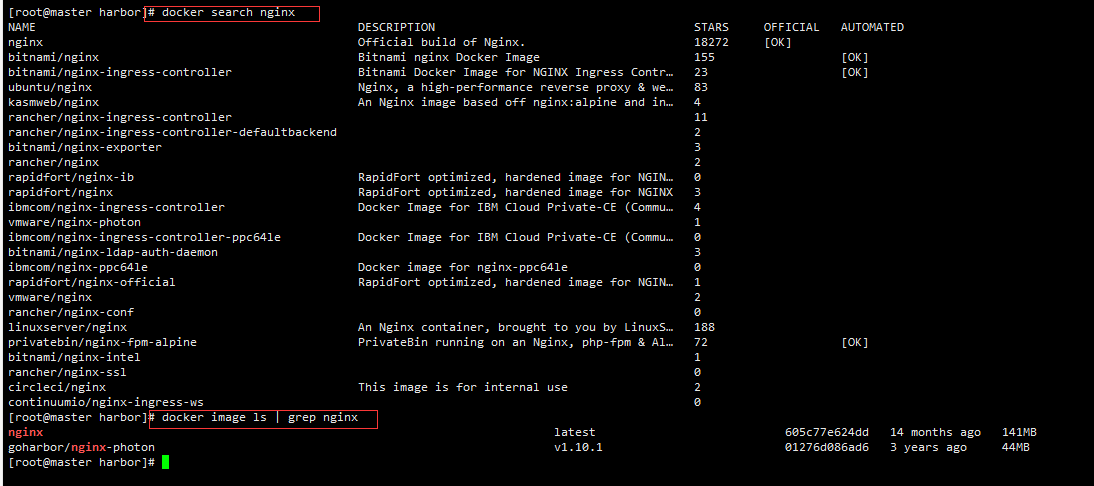The height and width of the screenshot is (486, 1094).
Task: Click the image ID 605c77e624dd
Action: coord(827,432)
